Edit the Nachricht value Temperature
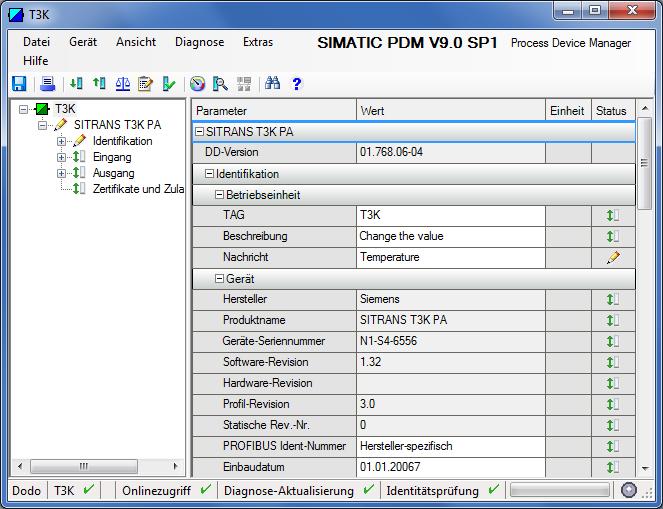663x509 pixels. [x=451, y=257]
